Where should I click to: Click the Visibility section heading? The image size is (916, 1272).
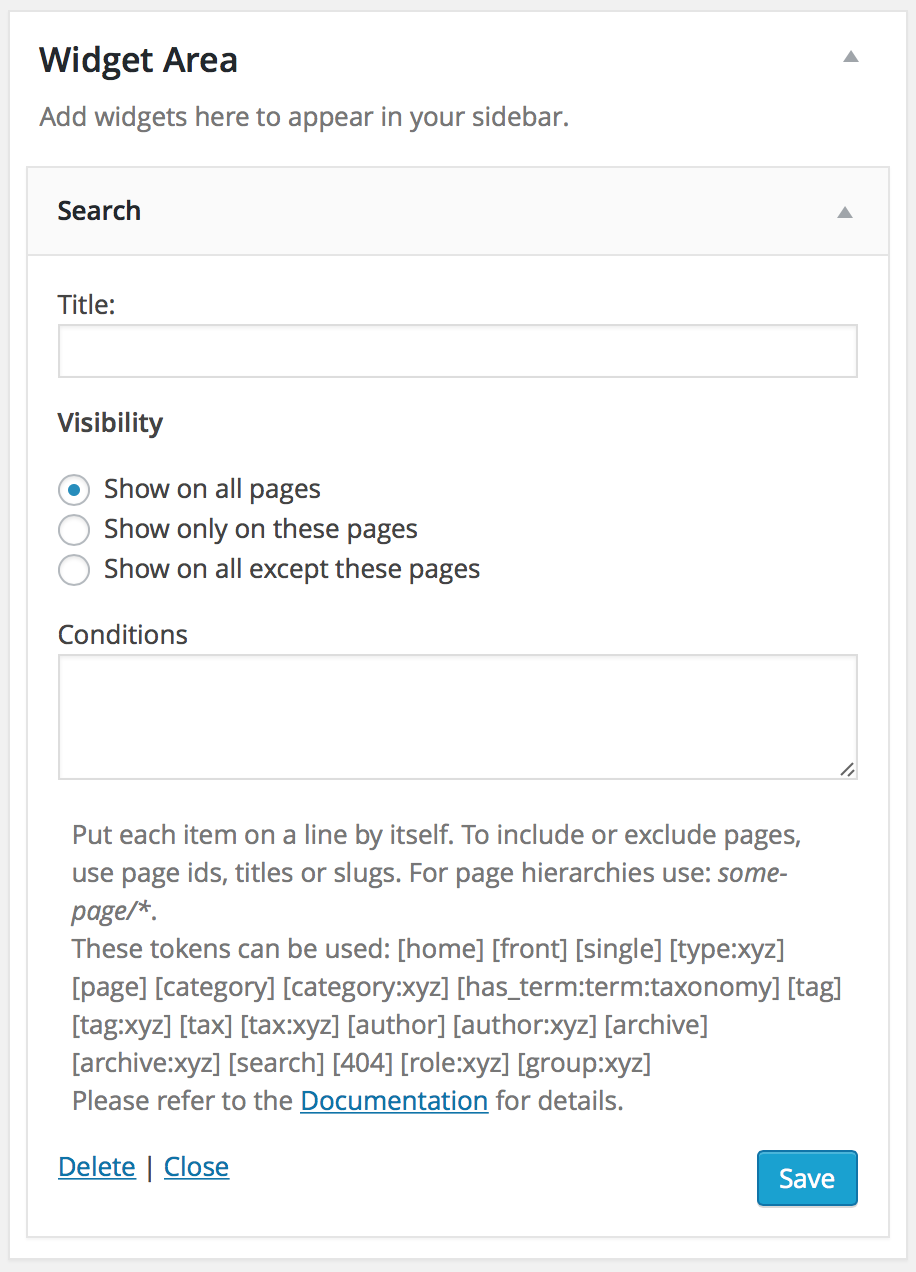(x=110, y=423)
